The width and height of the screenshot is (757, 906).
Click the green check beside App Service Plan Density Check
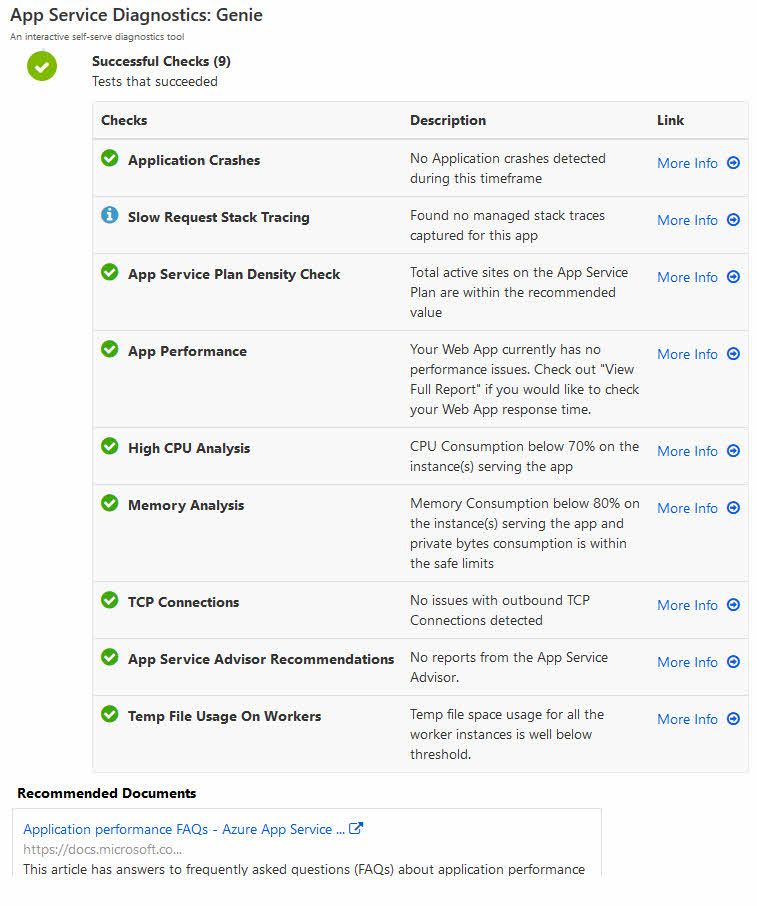click(x=109, y=272)
